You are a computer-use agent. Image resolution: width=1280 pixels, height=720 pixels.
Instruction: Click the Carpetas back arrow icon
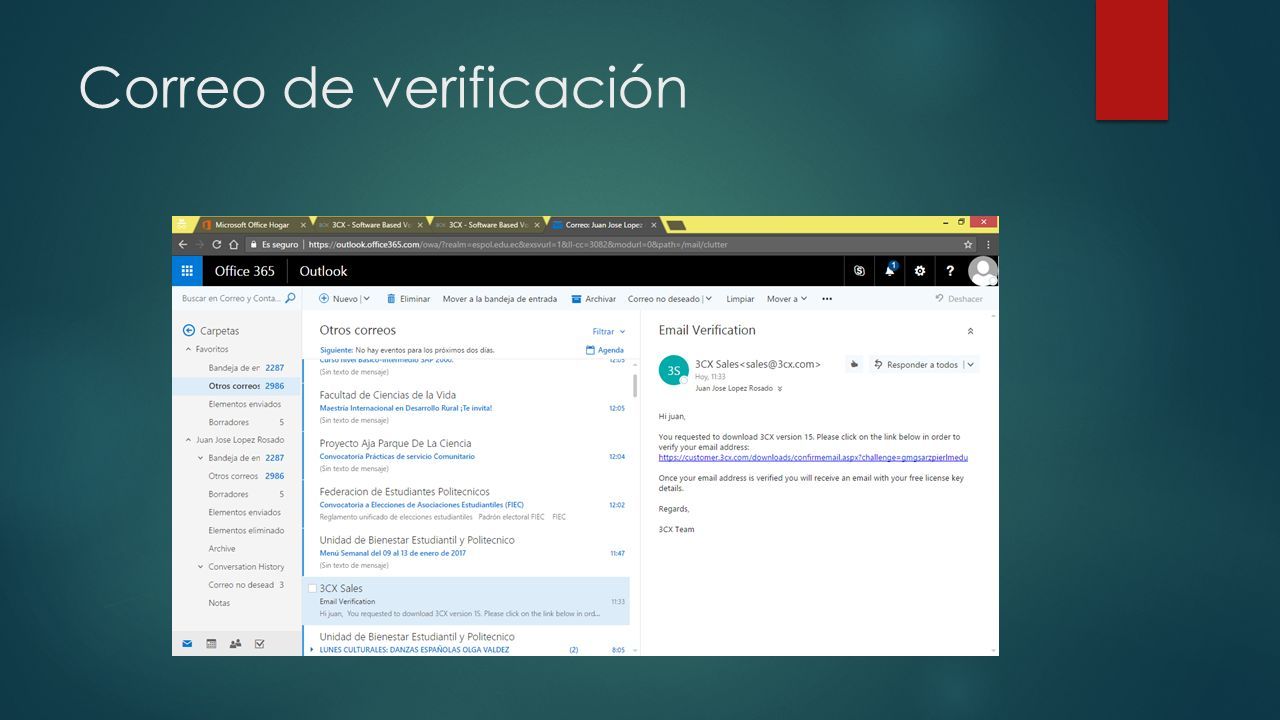(x=188, y=330)
